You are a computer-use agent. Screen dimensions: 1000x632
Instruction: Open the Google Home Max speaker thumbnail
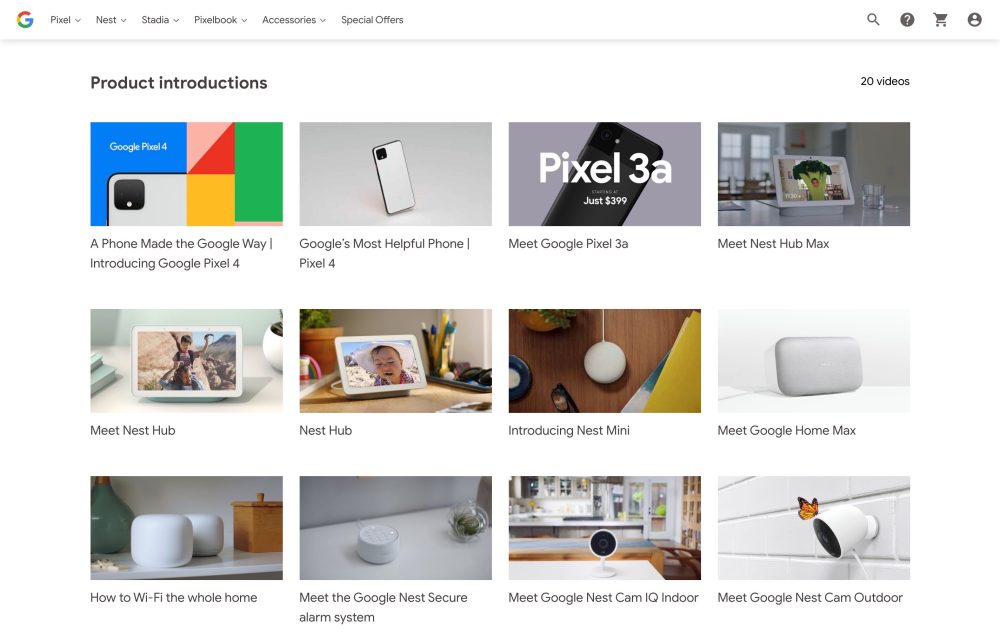[x=814, y=361]
